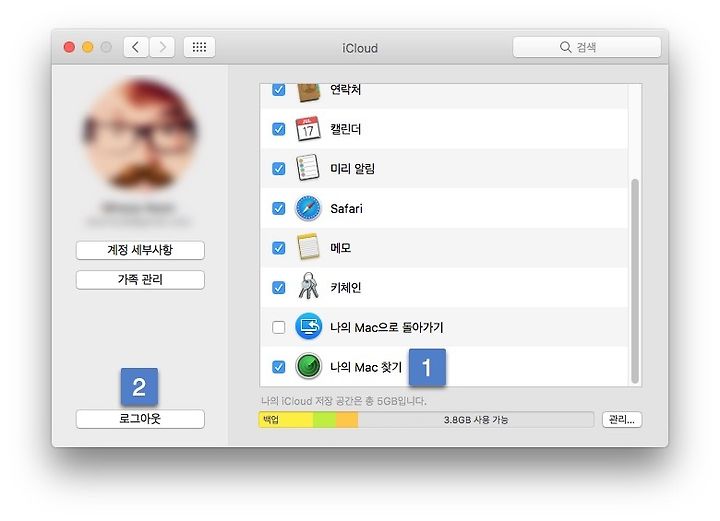Viewport: 720px width, 521px height.
Task: Click the blurred profile picture
Action: point(140,134)
